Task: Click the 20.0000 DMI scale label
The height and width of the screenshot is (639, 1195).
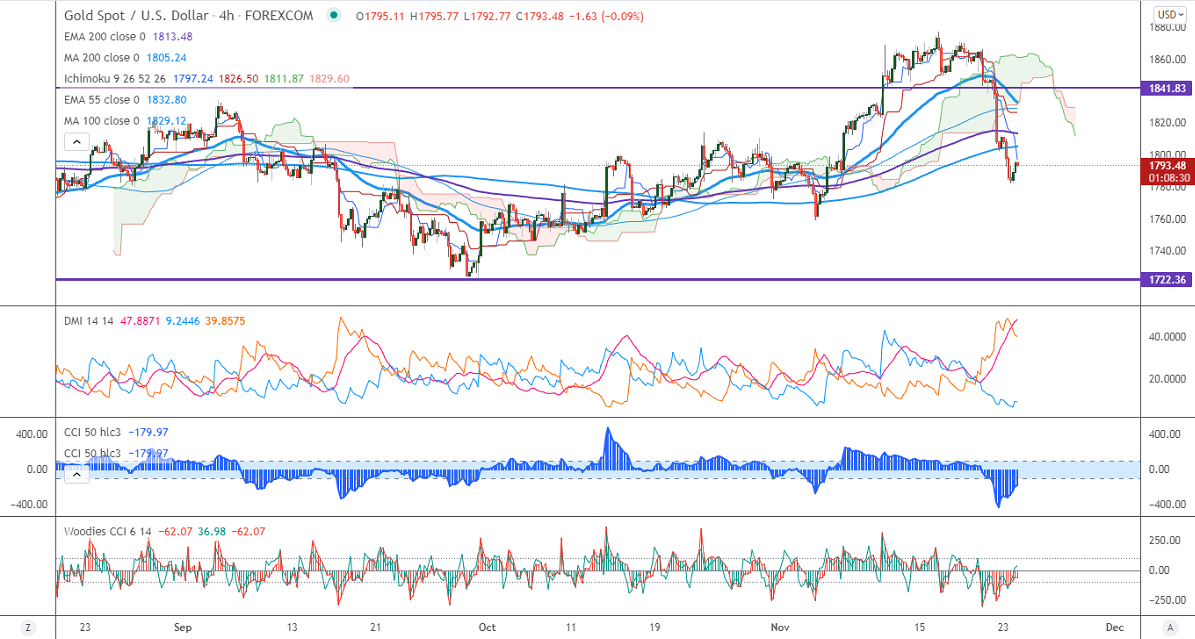Action: 1168,379
